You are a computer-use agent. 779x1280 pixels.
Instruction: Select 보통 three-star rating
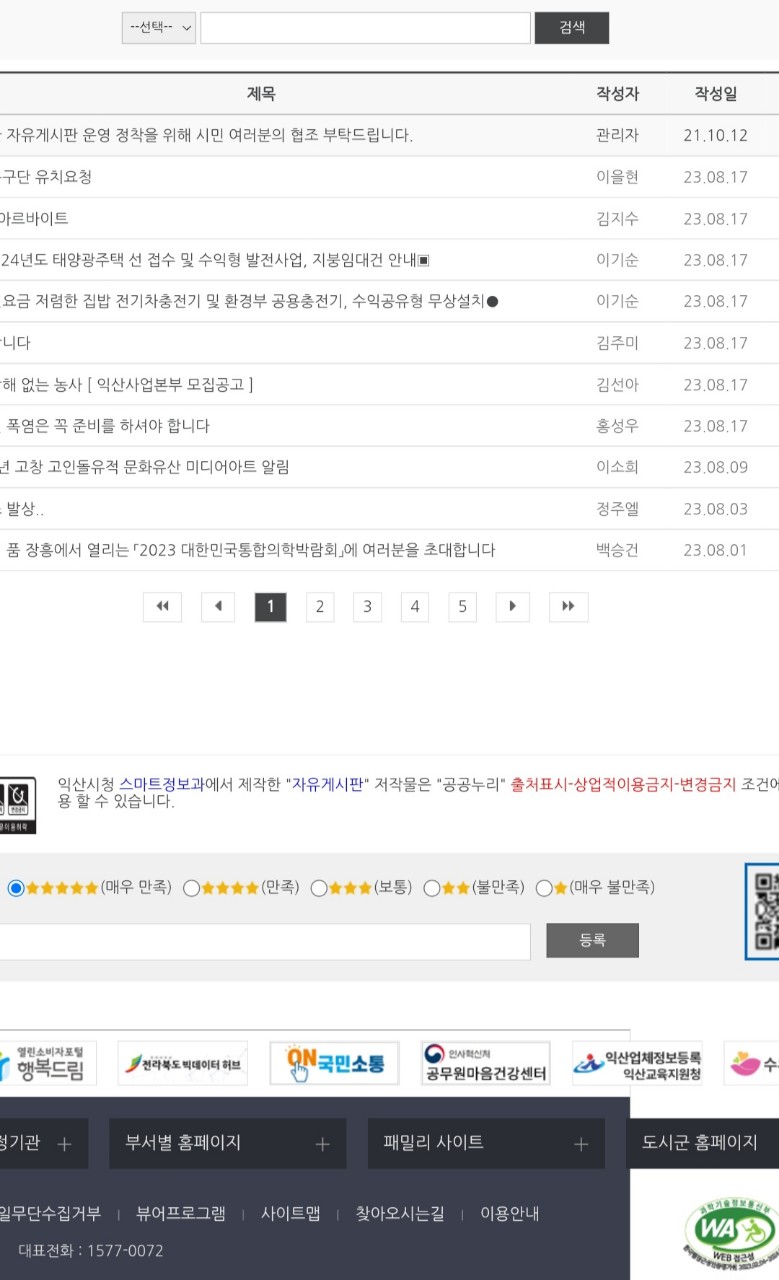tap(319, 888)
